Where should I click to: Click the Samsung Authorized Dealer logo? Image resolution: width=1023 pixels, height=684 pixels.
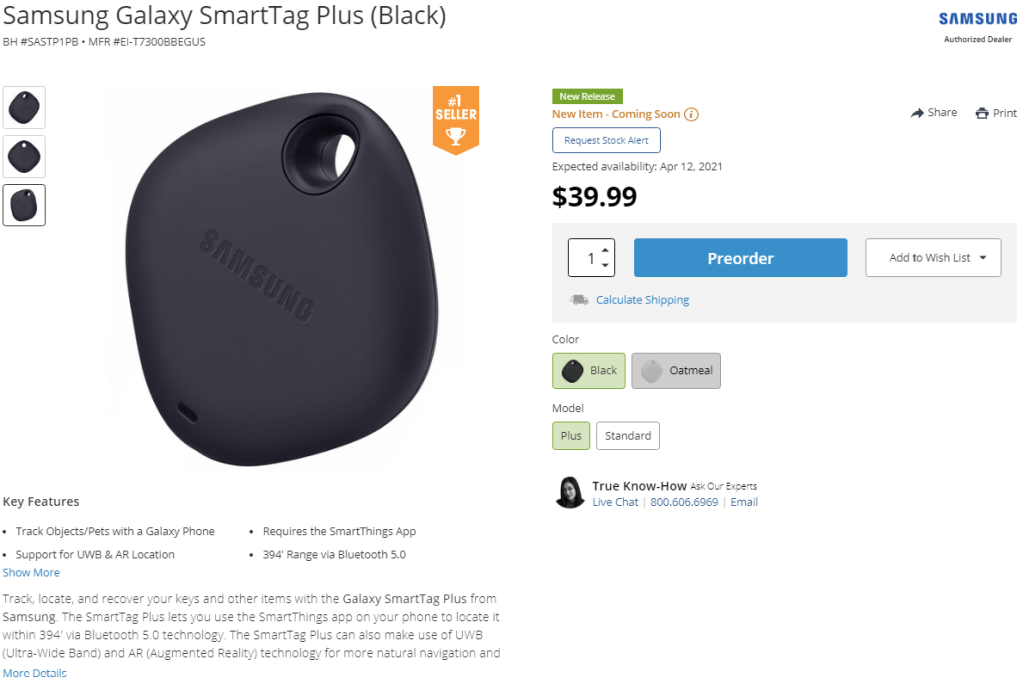pos(977,27)
